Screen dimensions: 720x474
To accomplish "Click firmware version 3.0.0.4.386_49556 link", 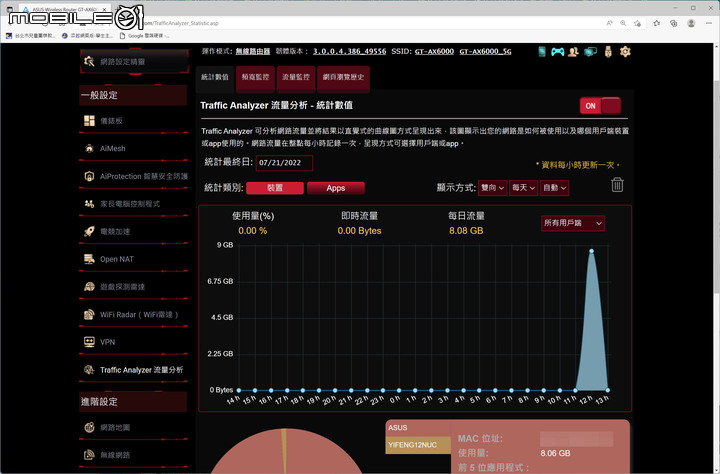I will (x=349, y=51).
